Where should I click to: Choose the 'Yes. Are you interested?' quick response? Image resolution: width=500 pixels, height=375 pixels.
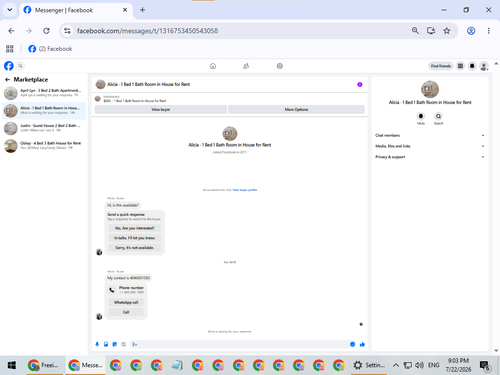click(135, 228)
